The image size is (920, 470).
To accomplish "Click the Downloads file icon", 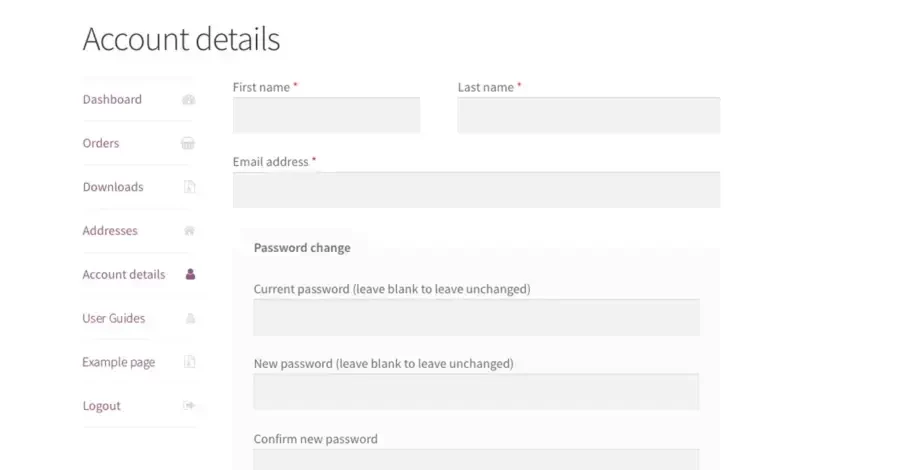I will (190, 187).
